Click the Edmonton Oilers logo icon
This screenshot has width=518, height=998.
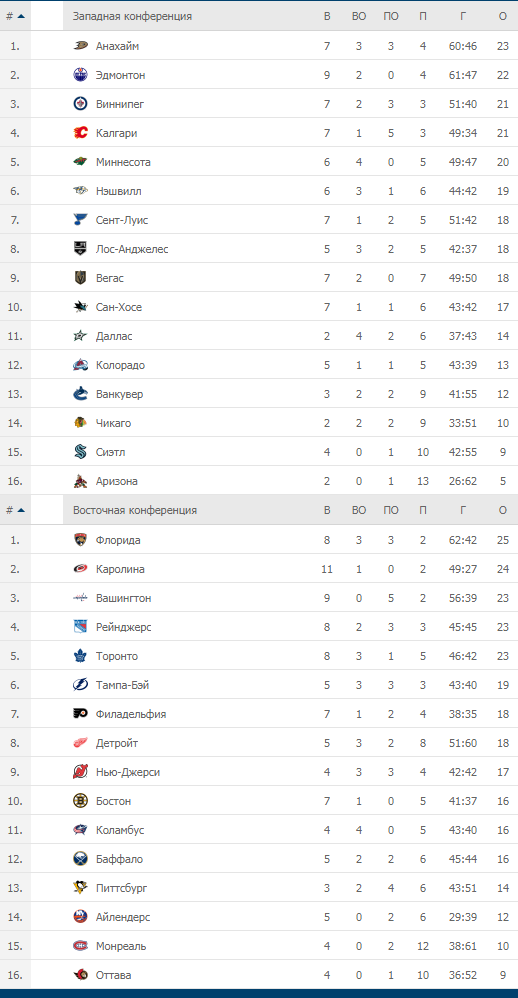[x=80, y=75]
